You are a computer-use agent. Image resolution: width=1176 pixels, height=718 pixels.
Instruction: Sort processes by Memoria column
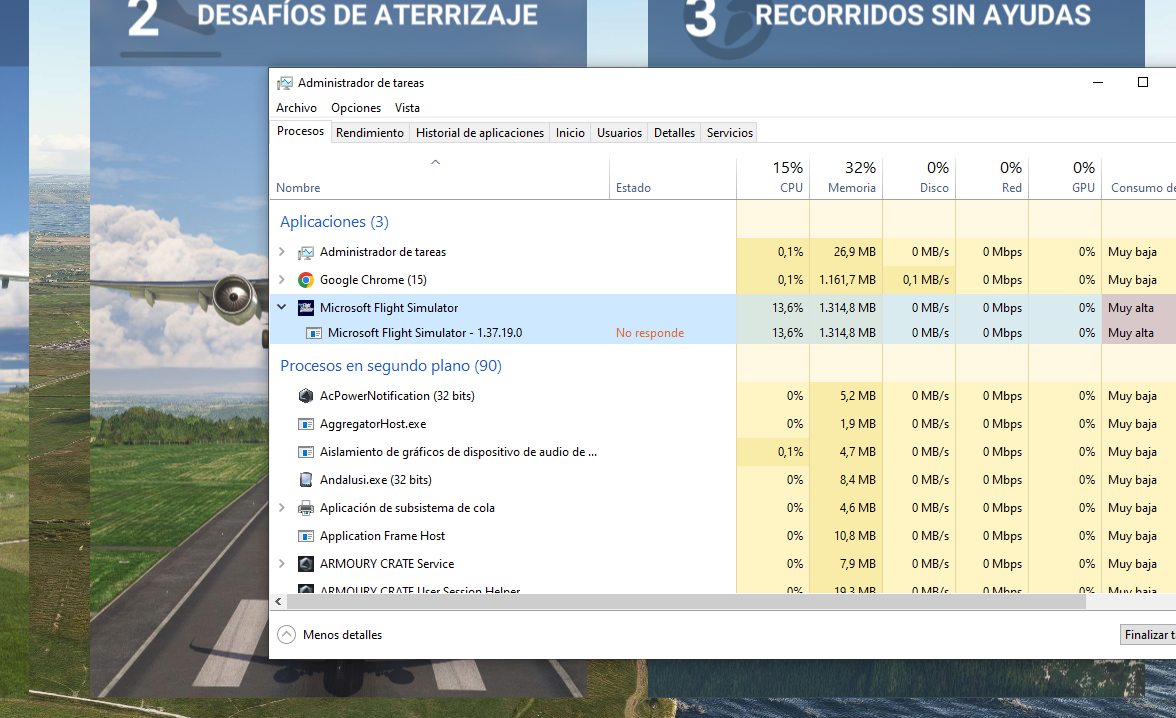click(846, 179)
